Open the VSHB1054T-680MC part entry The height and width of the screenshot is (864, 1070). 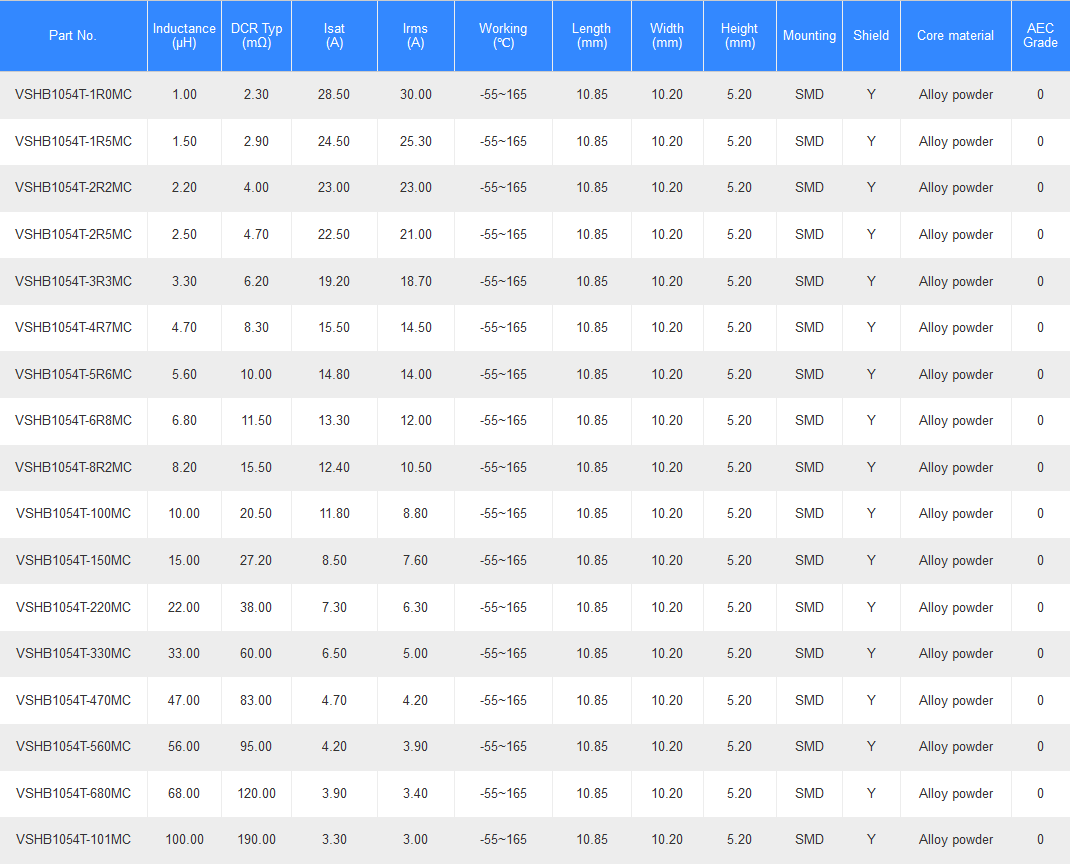pos(73,793)
